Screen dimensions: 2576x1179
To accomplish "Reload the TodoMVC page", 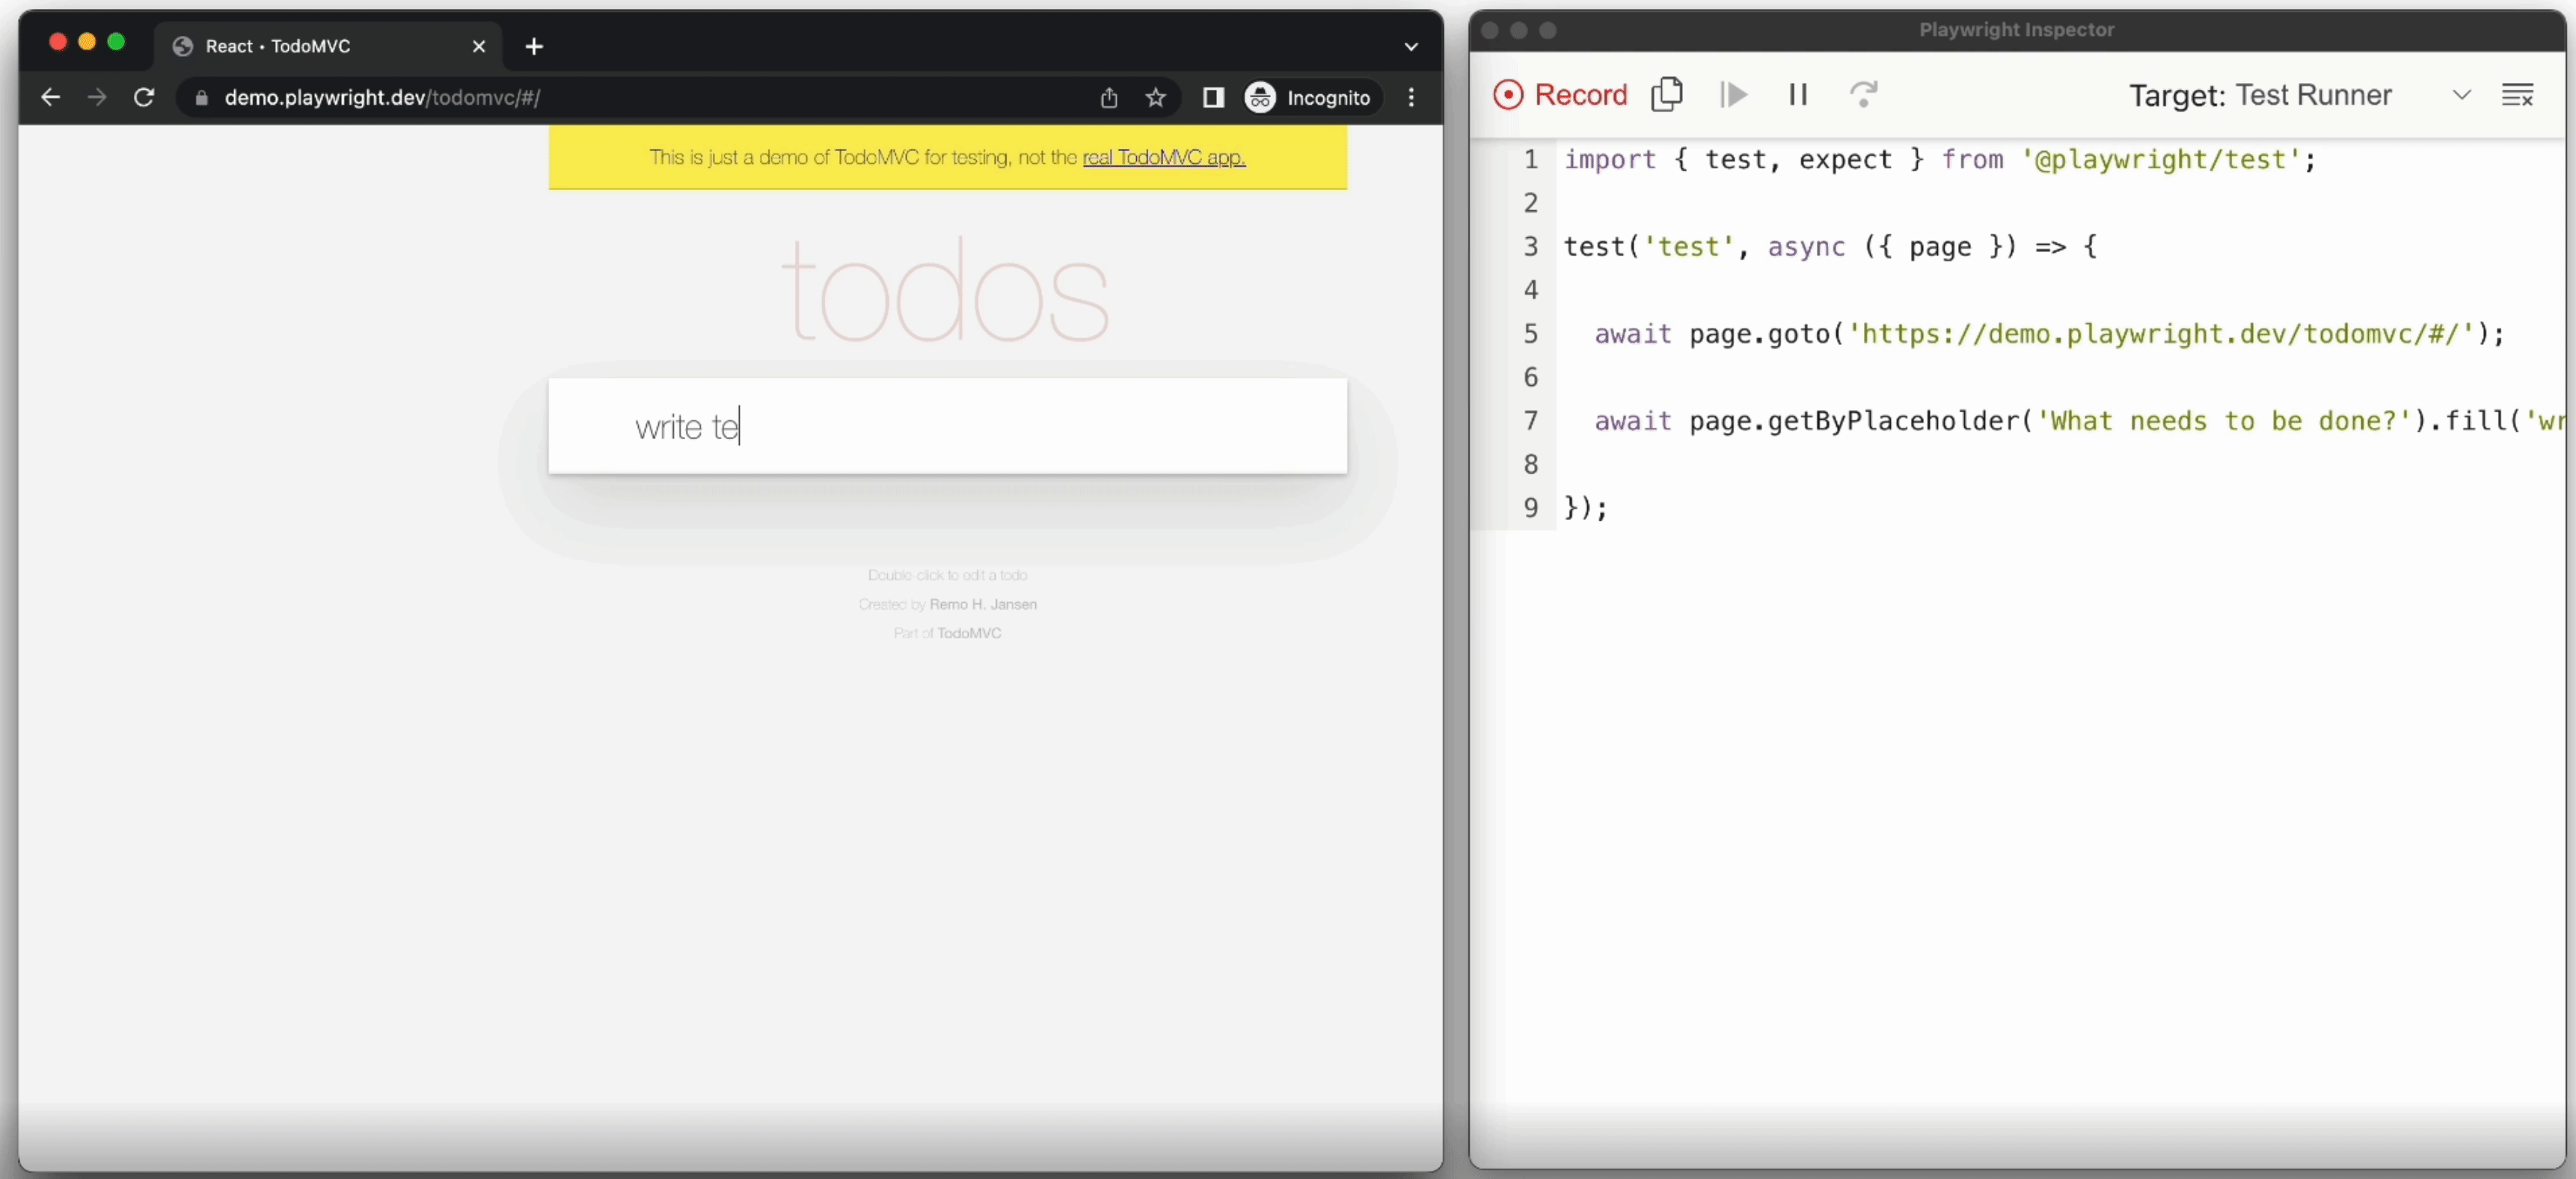I will pyautogui.click(x=144, y=97).
